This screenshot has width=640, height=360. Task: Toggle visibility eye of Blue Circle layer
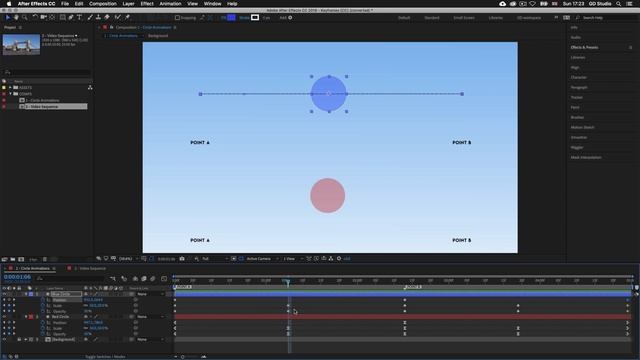coord(4,294)
